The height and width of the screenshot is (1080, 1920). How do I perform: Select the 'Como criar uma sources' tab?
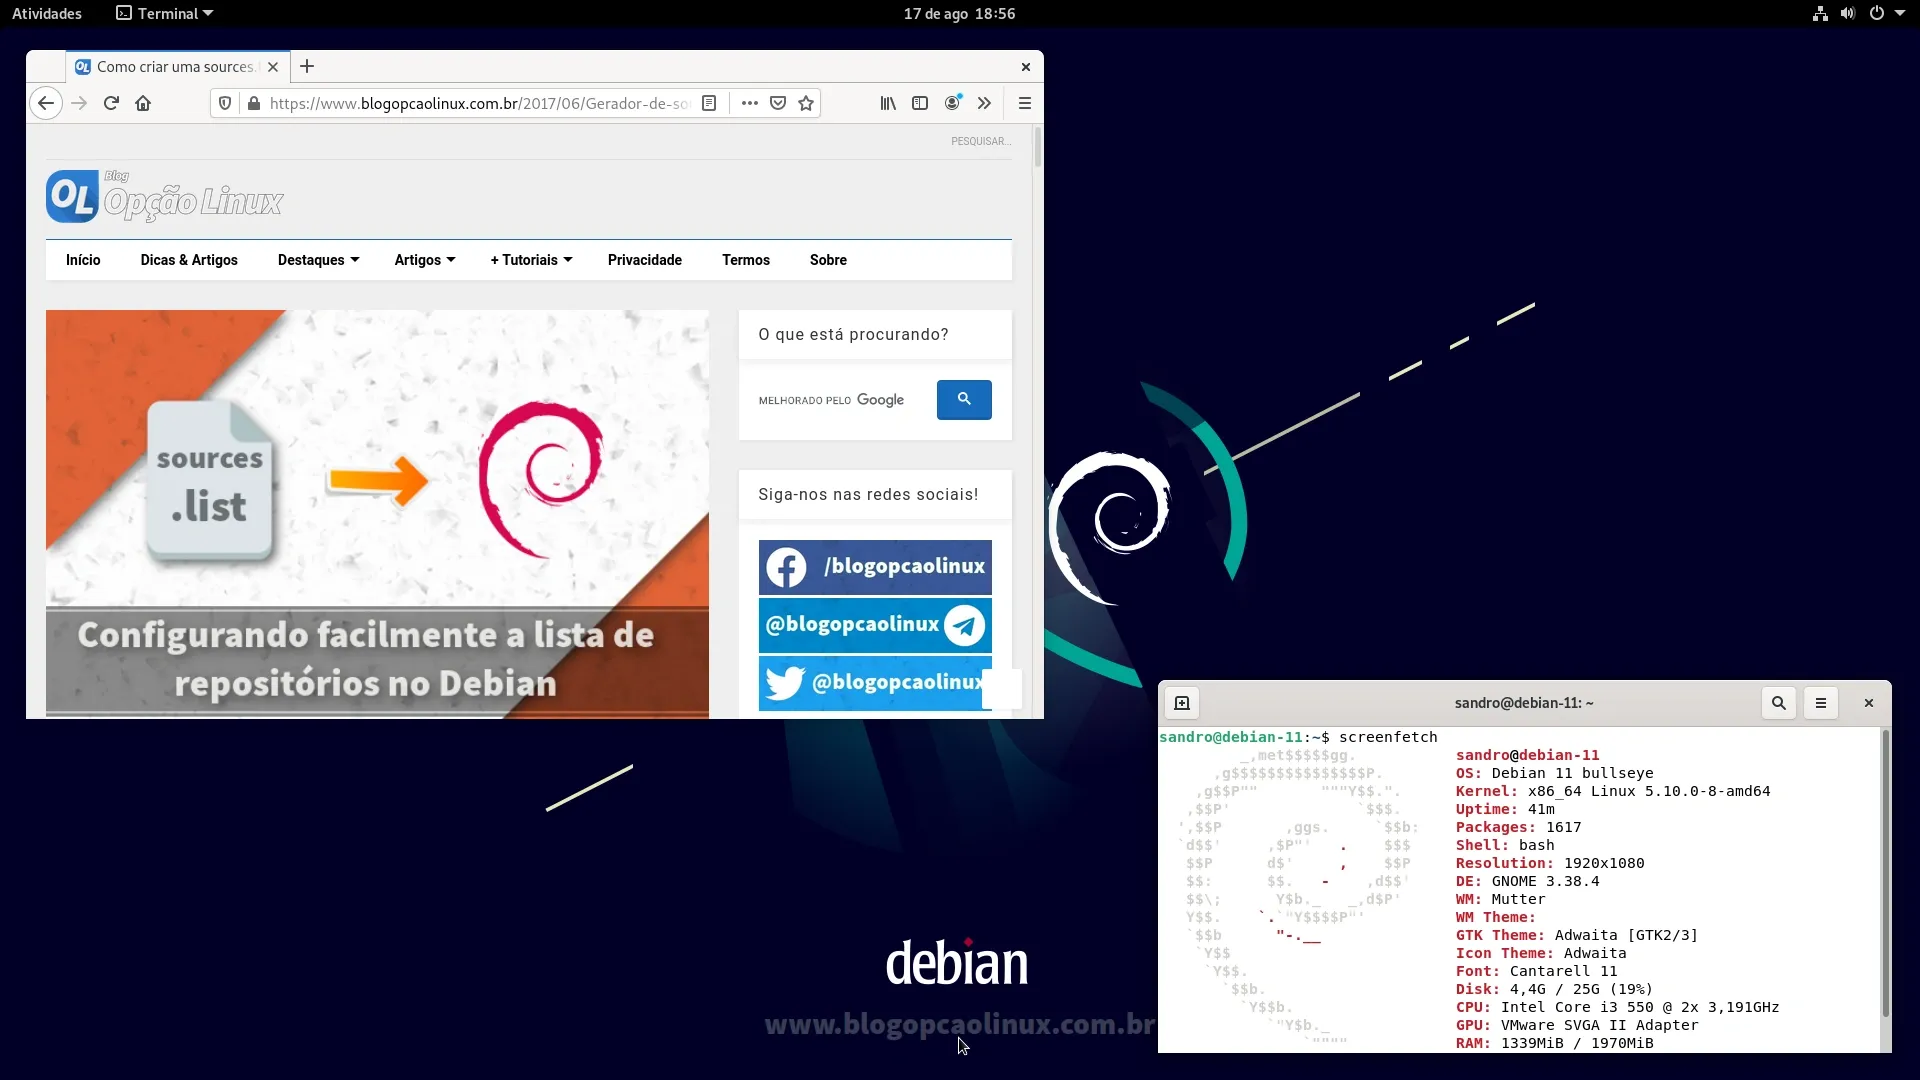tap(178, 67)
